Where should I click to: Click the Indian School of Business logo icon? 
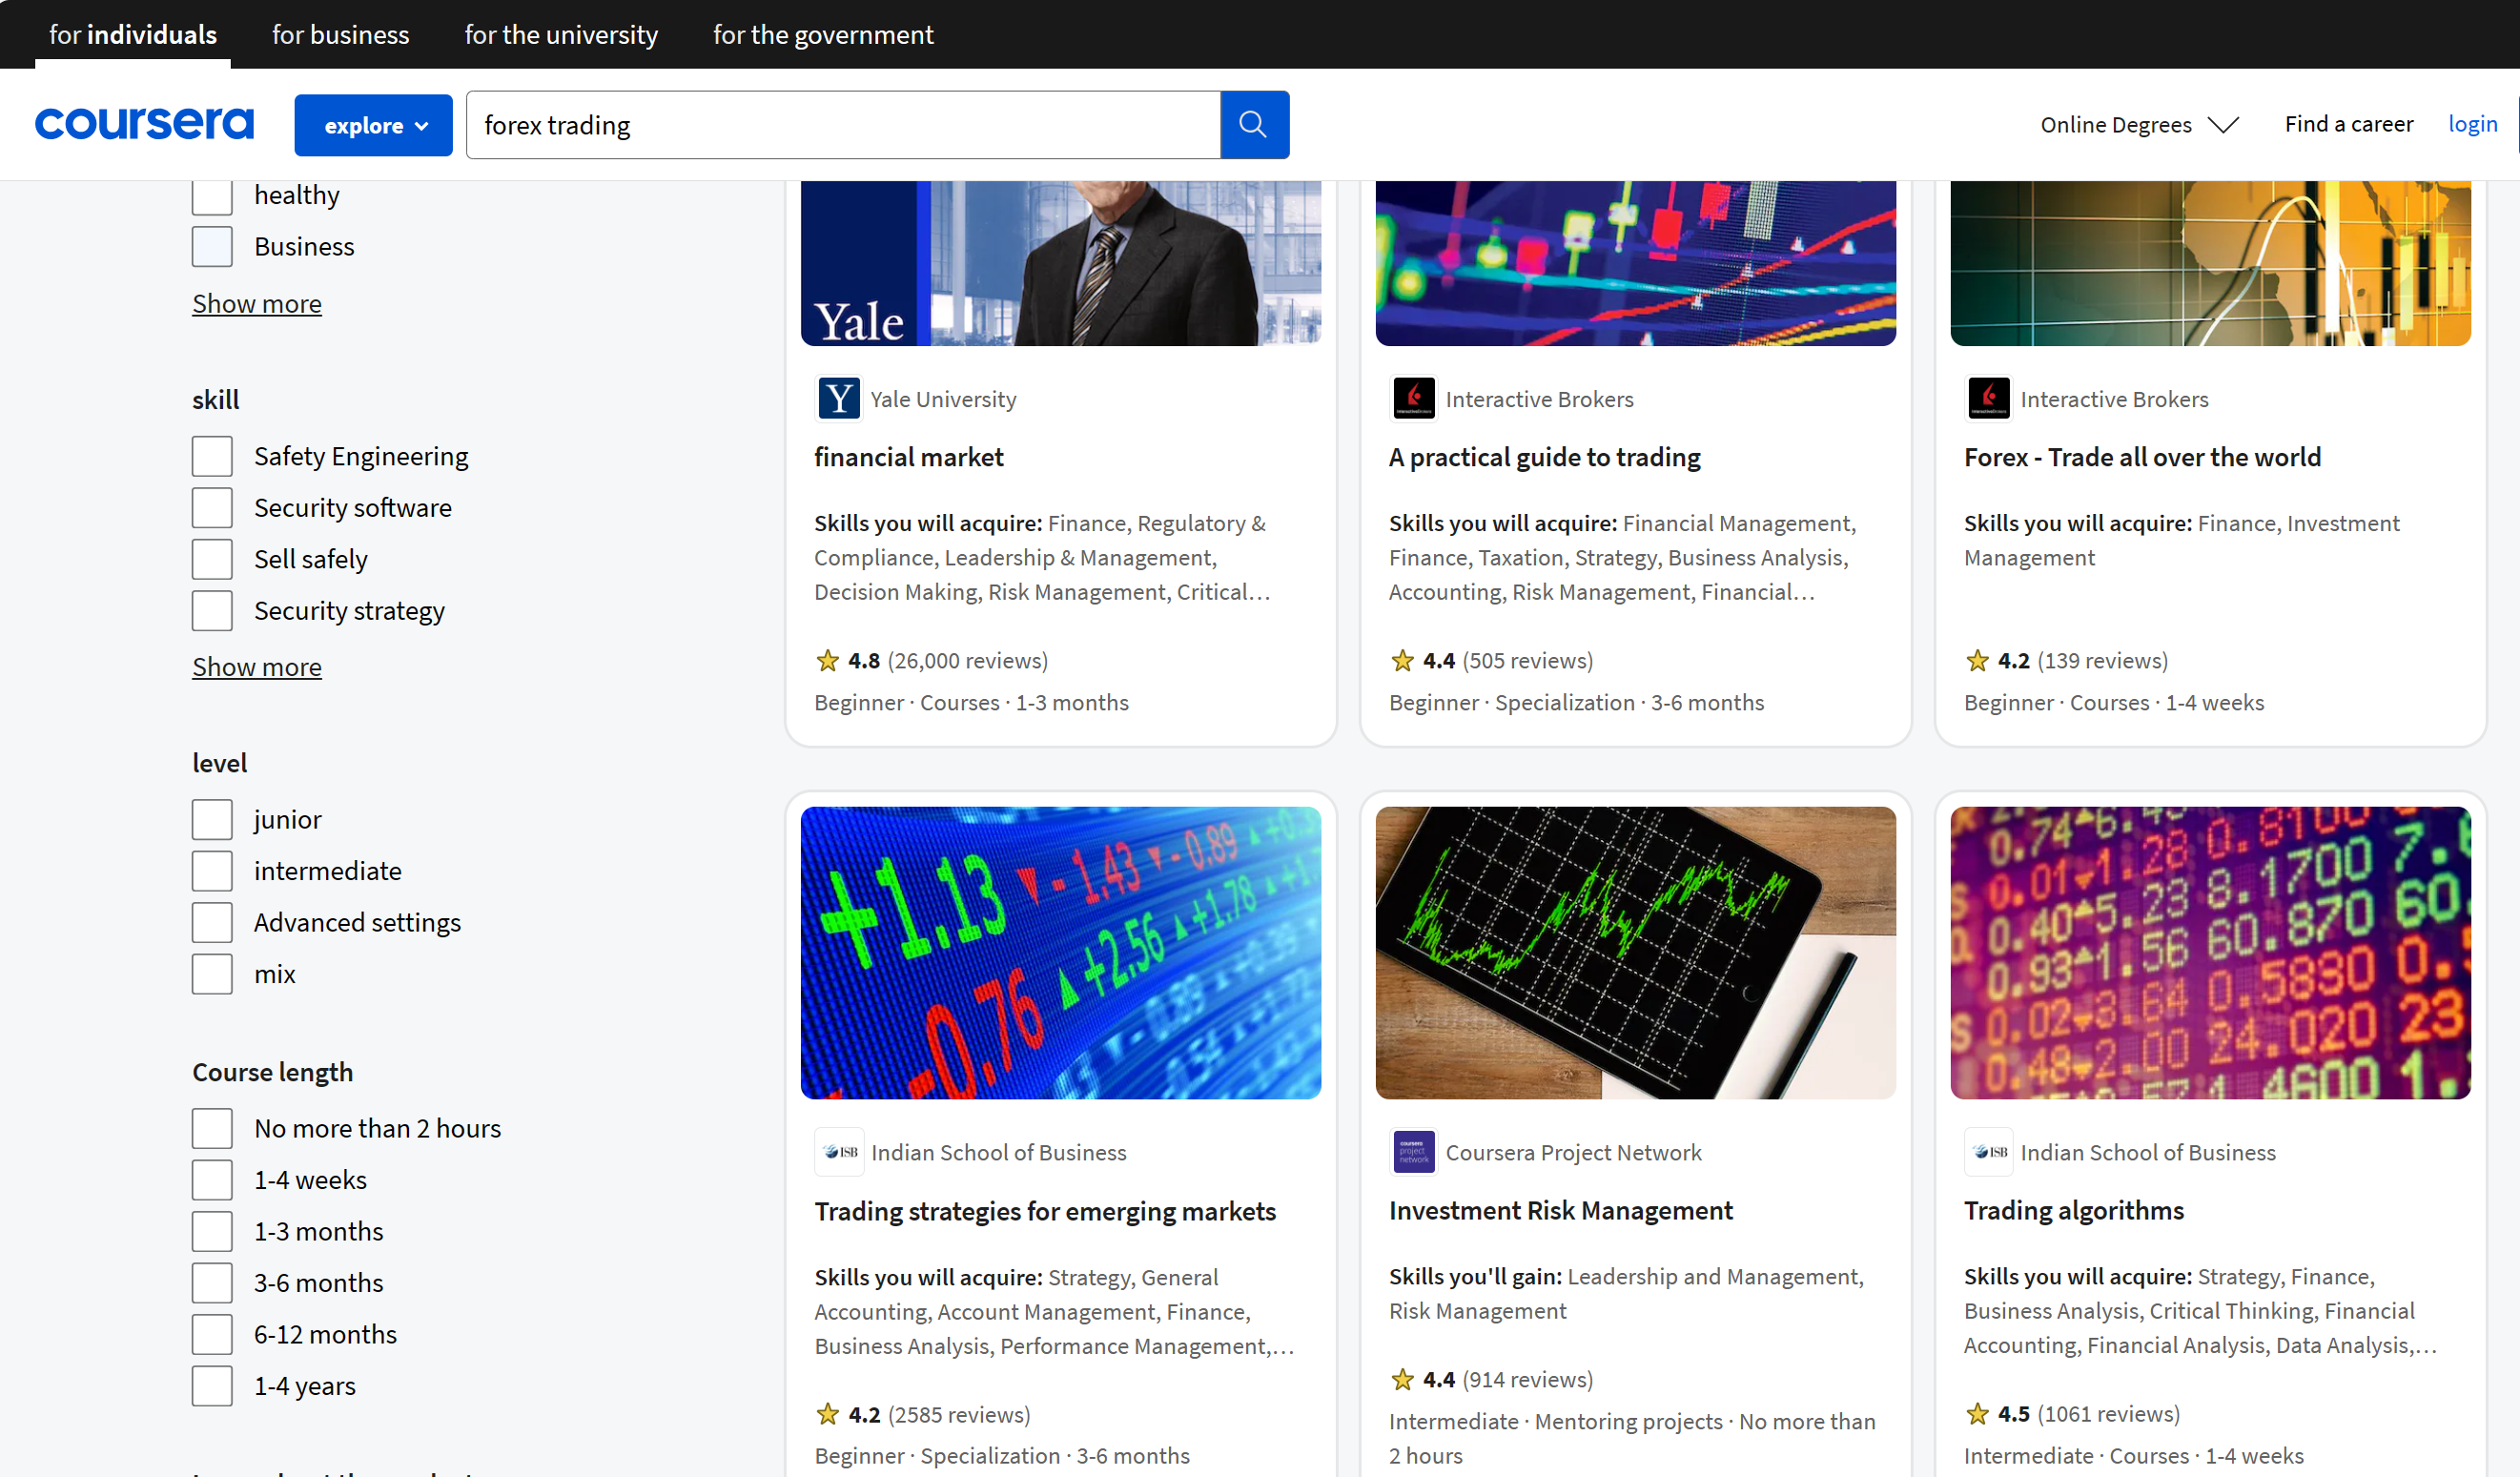(838, 1152)
